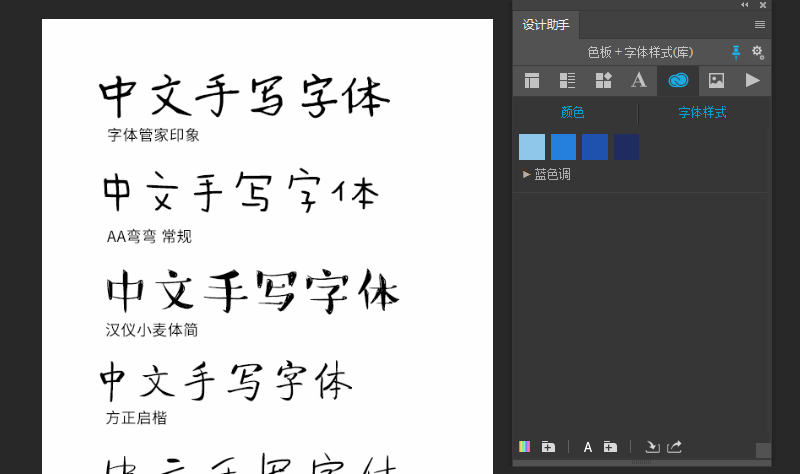
Task: Pick the navy blue swatch
Action: point(627,147)
